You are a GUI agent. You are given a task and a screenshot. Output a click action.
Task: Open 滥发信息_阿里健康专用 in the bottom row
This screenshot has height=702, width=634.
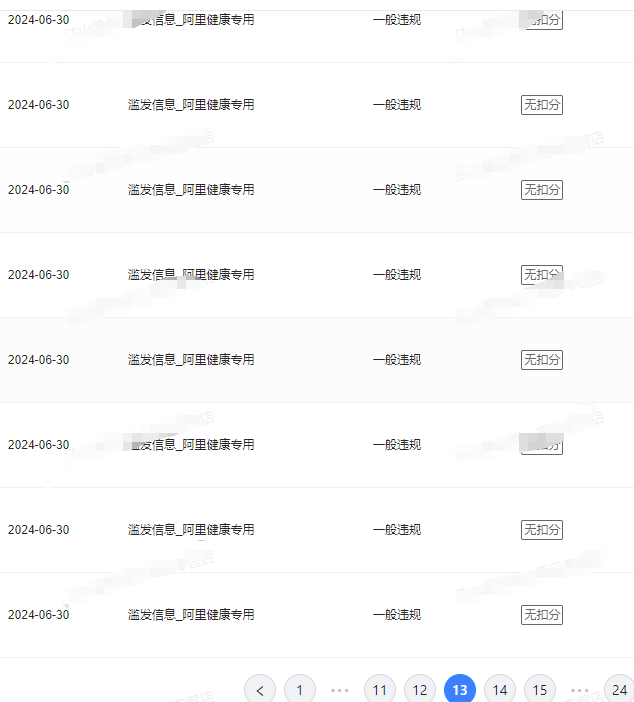[x=191, y=615]
